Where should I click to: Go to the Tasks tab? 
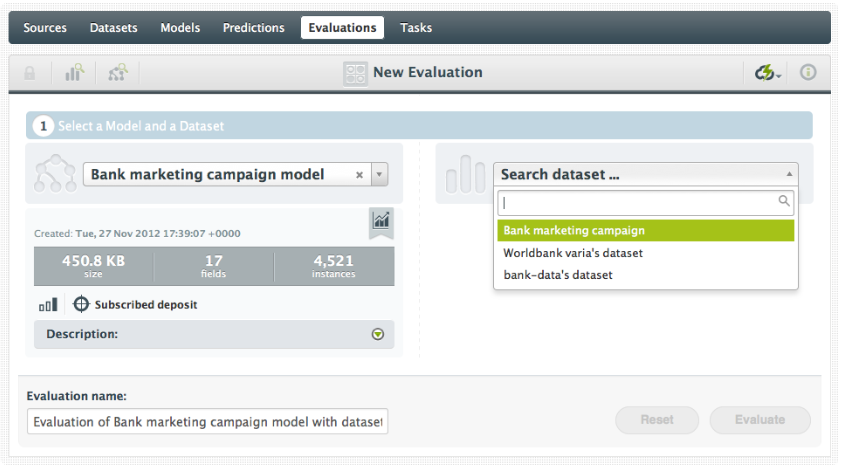point(416,28)
